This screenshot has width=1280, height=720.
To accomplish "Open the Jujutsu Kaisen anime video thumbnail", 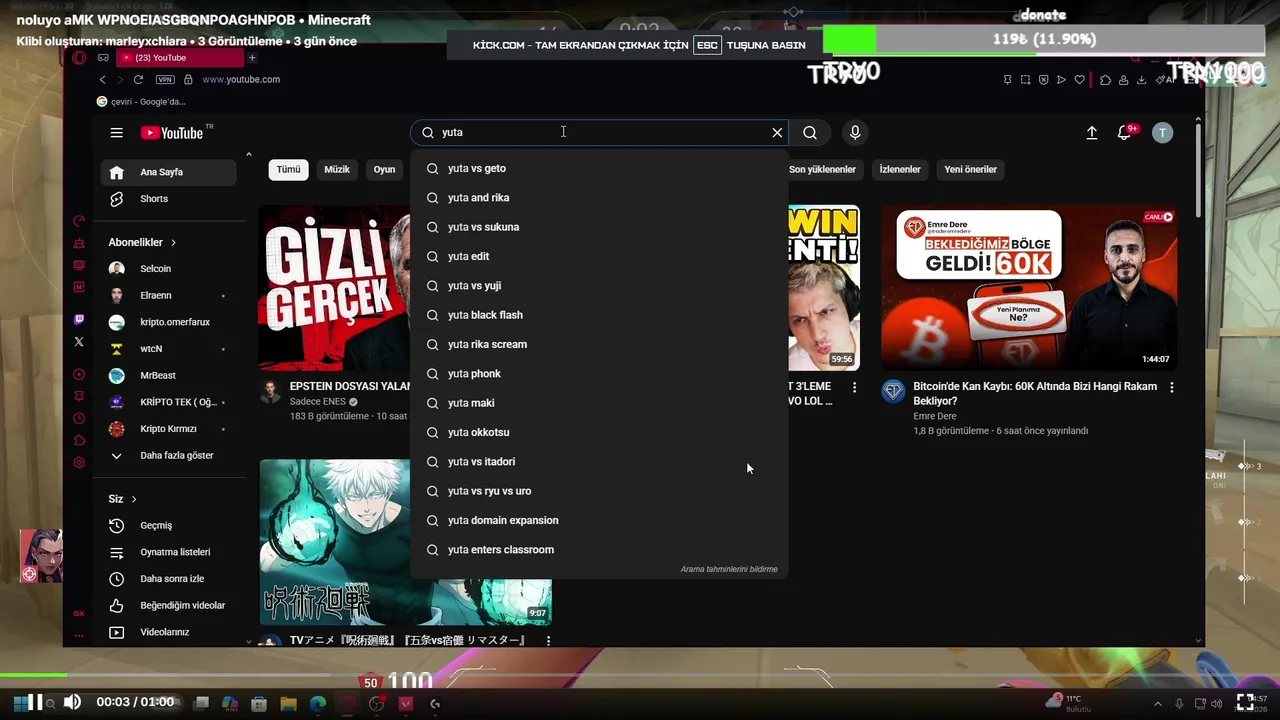I will click(x=405, y=542).
